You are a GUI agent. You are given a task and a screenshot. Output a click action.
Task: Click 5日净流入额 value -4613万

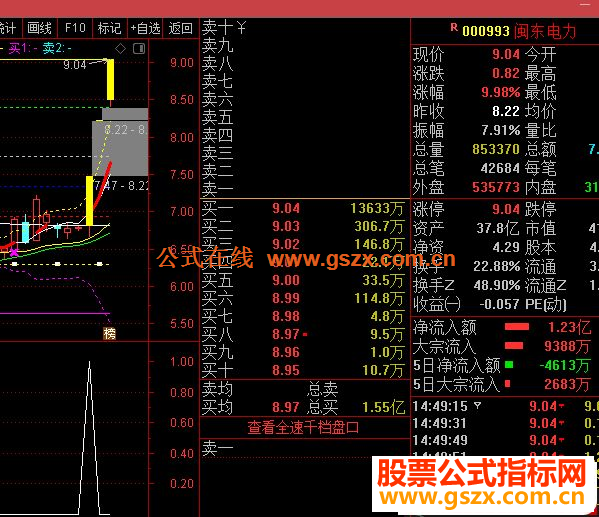coord(565,365)
